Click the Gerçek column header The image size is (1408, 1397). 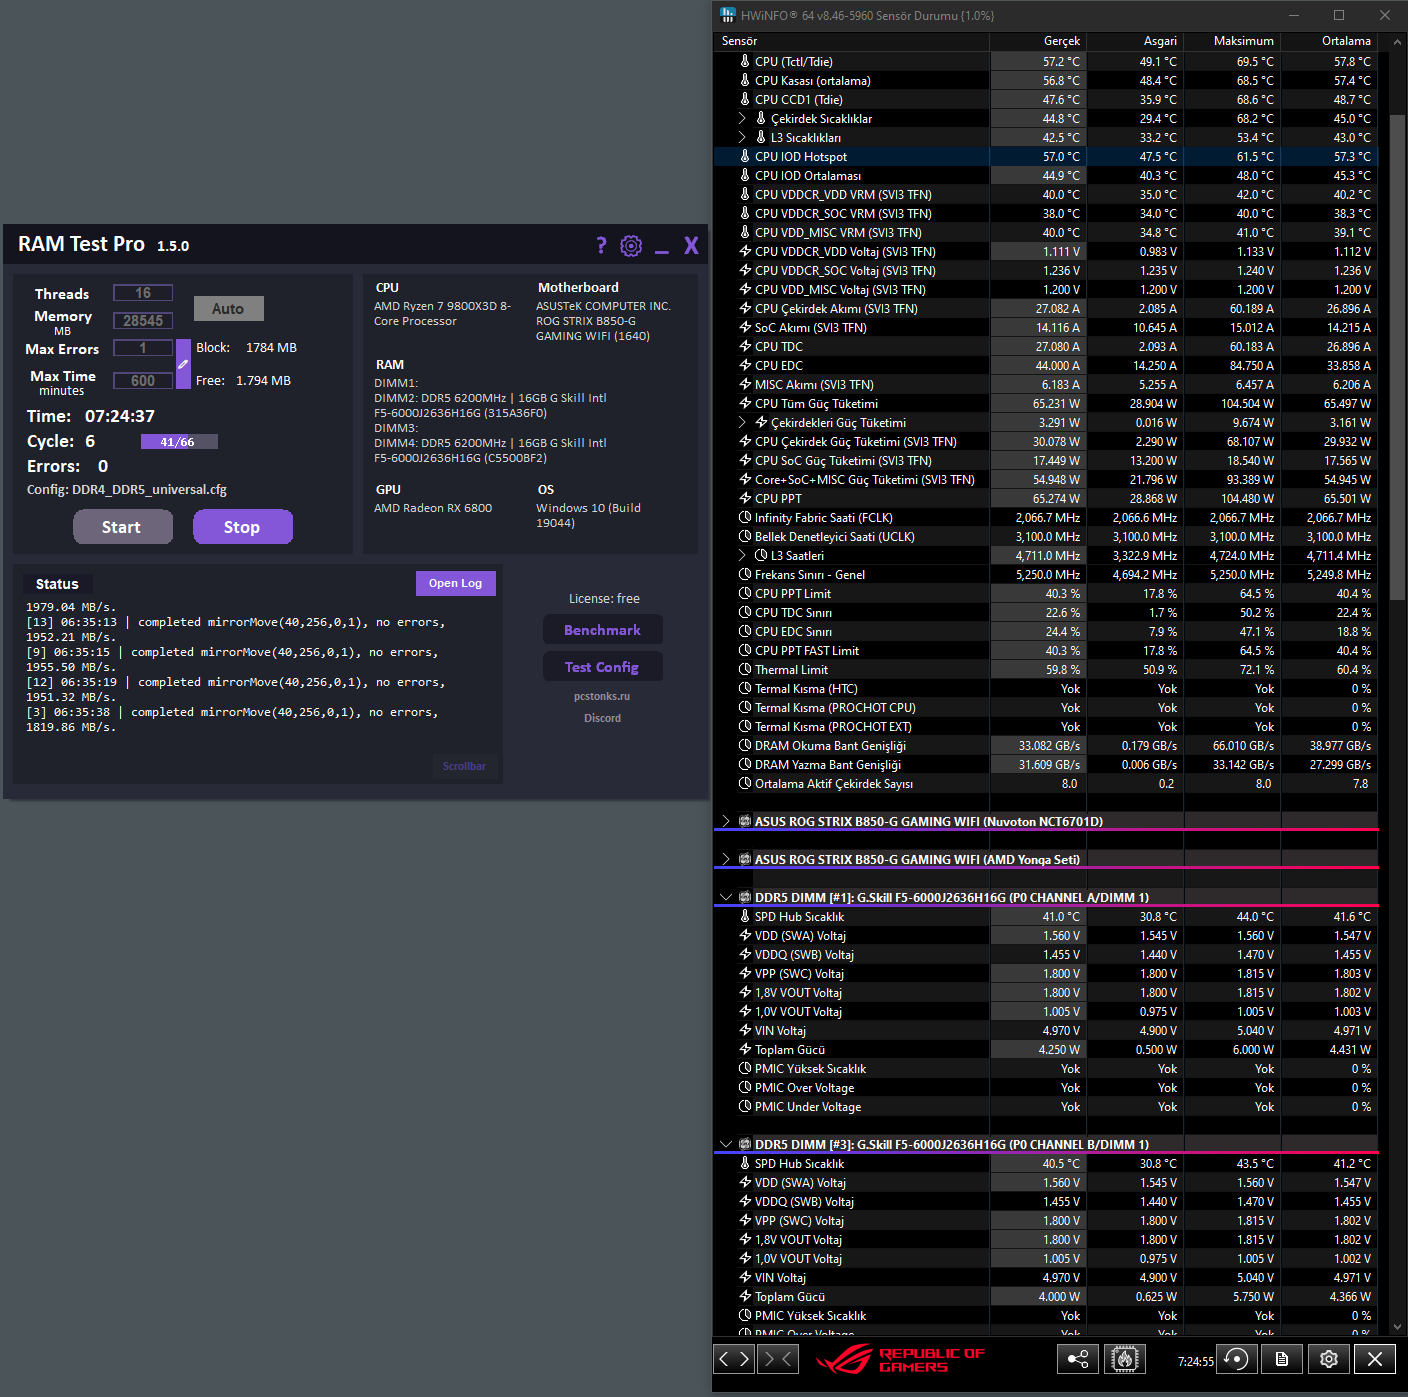coord(1039,41)
